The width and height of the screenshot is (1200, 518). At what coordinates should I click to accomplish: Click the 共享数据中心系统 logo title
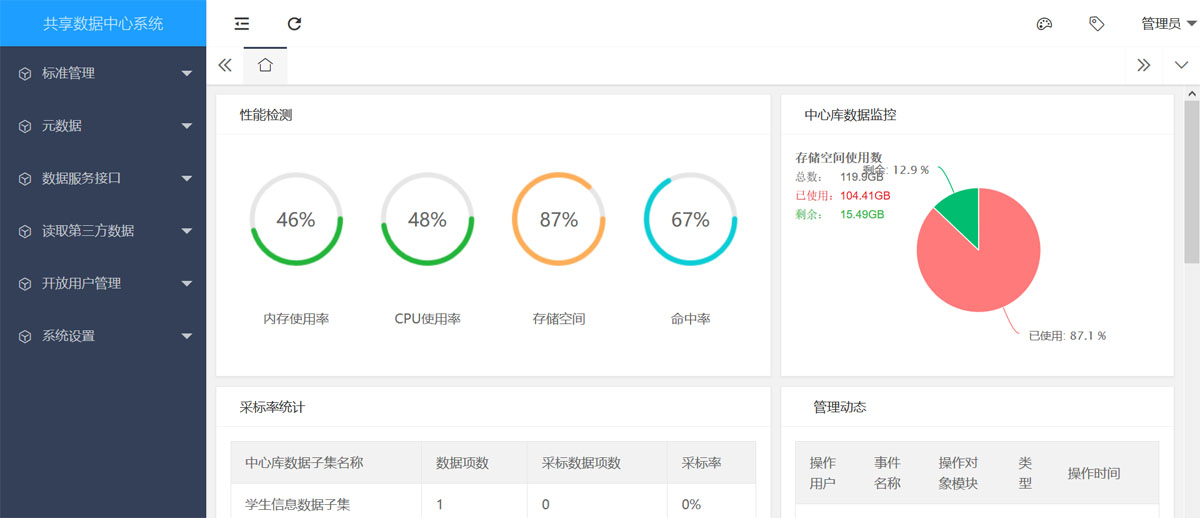coord(103,23)
